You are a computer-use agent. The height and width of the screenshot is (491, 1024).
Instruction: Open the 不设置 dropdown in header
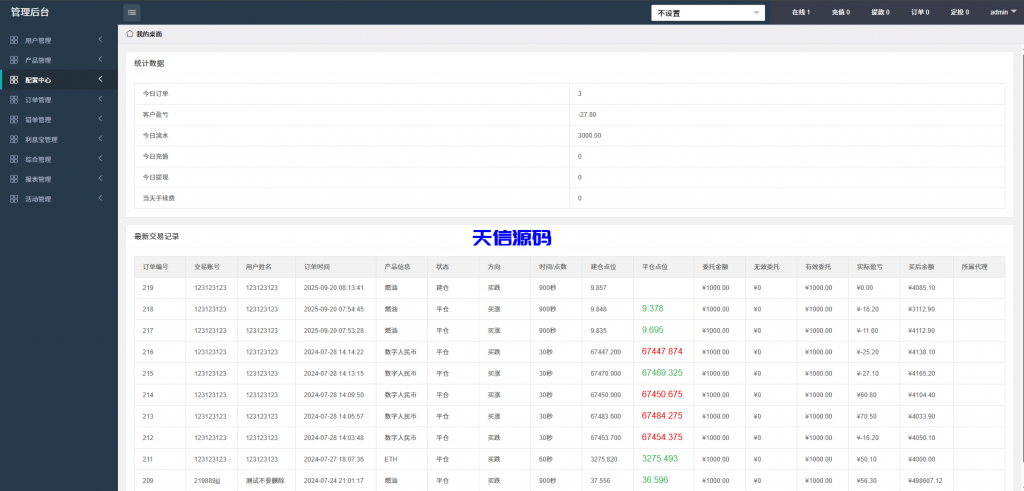708,13
